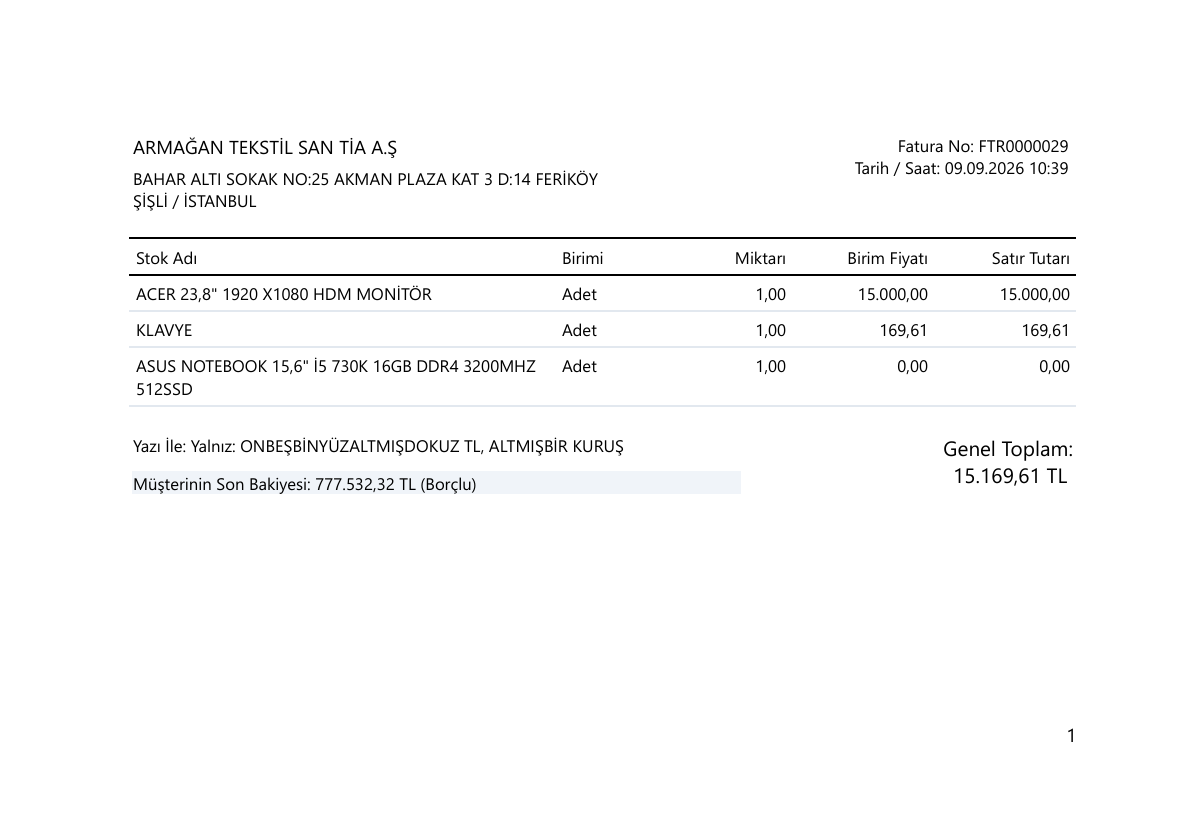
Task: Click the Tarih / Saat date line
Action: 961,168
